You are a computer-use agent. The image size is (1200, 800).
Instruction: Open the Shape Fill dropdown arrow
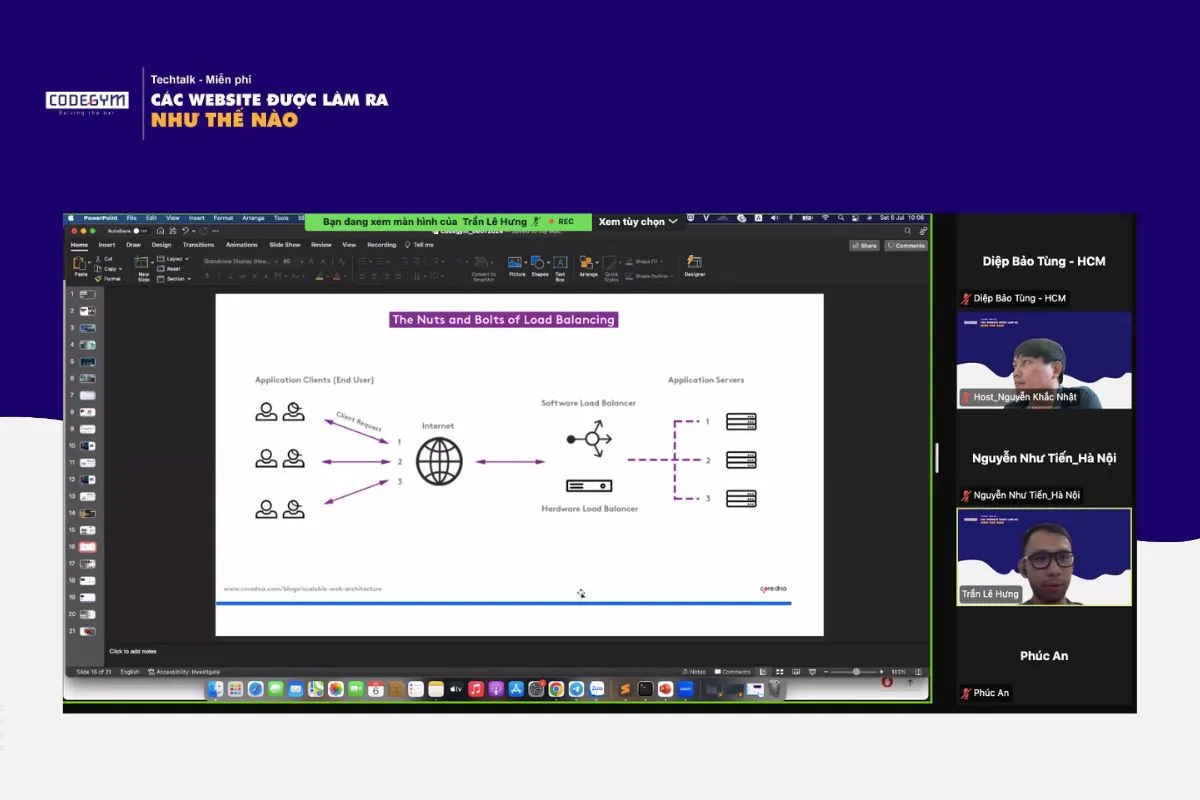661,262
